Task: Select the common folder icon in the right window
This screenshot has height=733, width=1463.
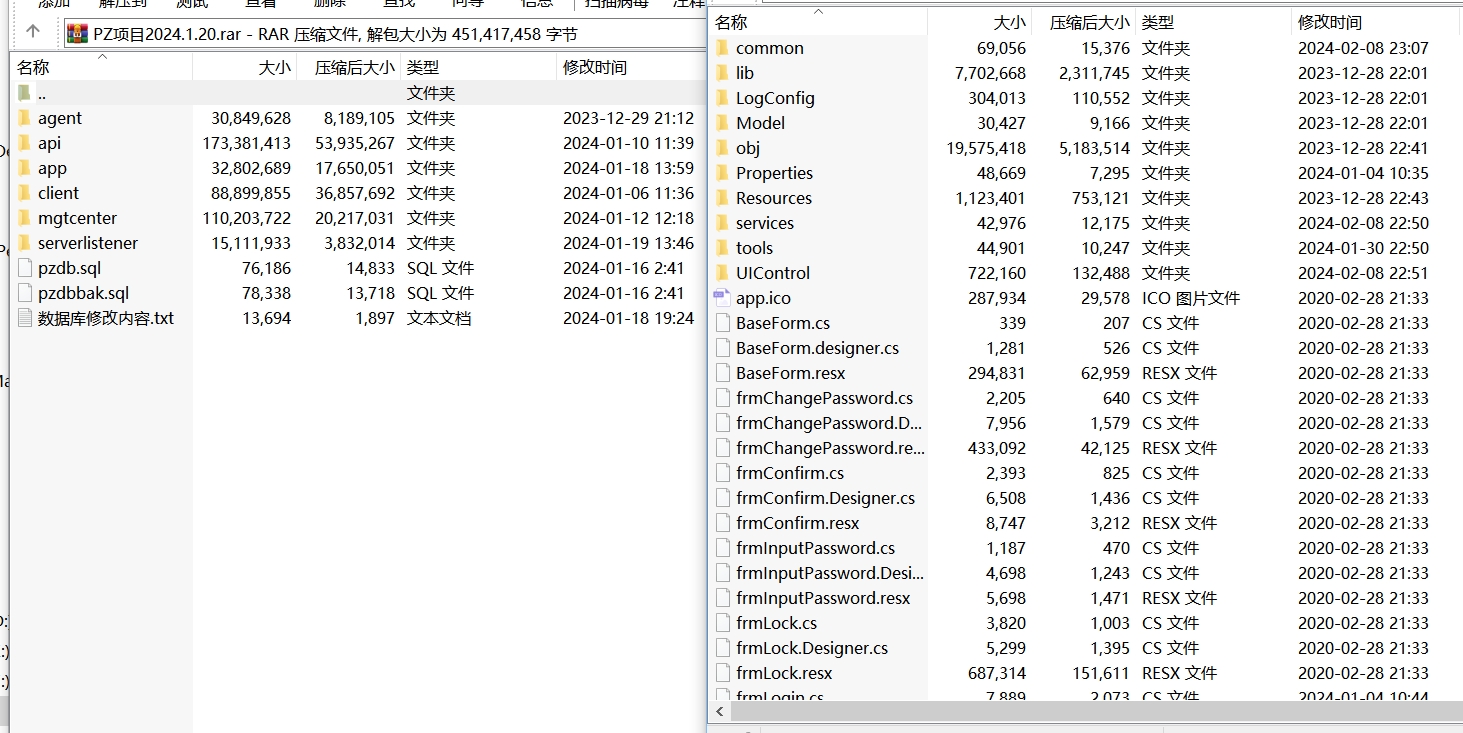Action: click(723, 48)
